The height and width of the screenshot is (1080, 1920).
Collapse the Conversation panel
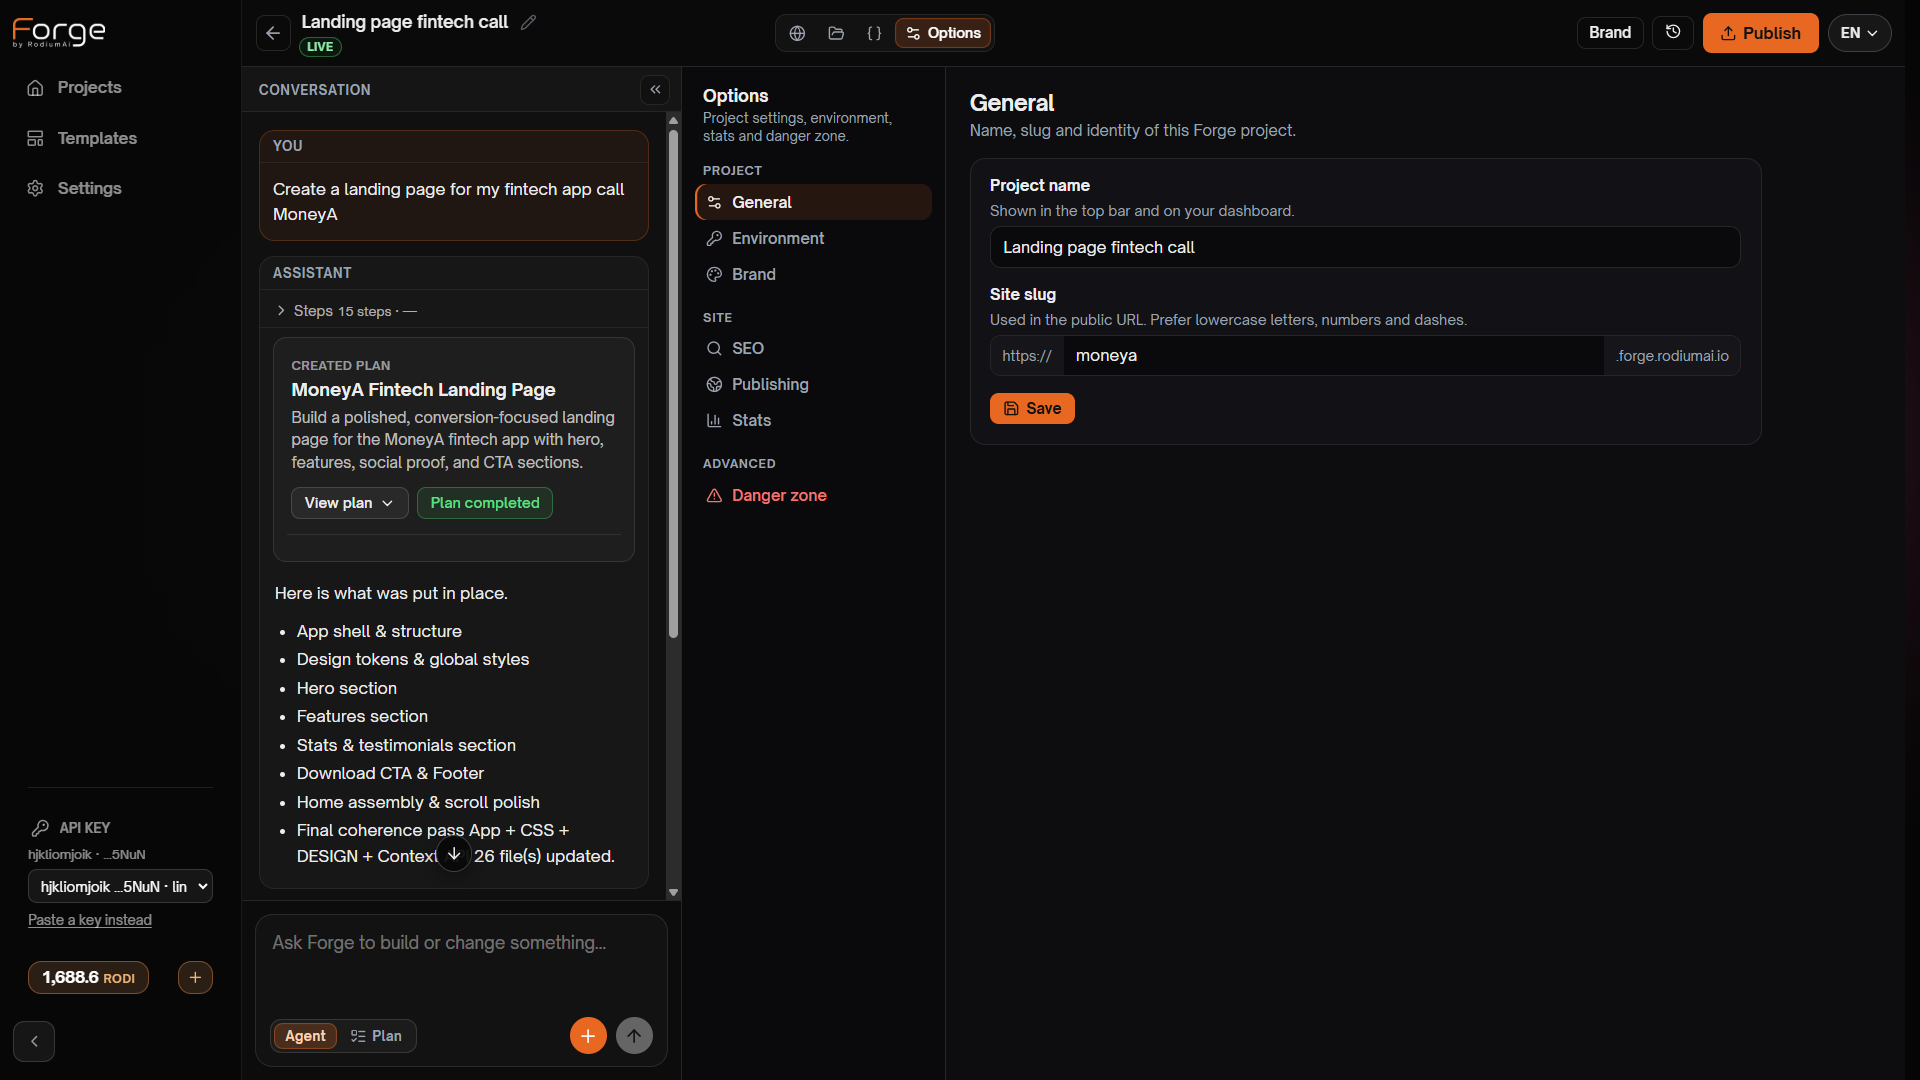click(x=655, y=90)
